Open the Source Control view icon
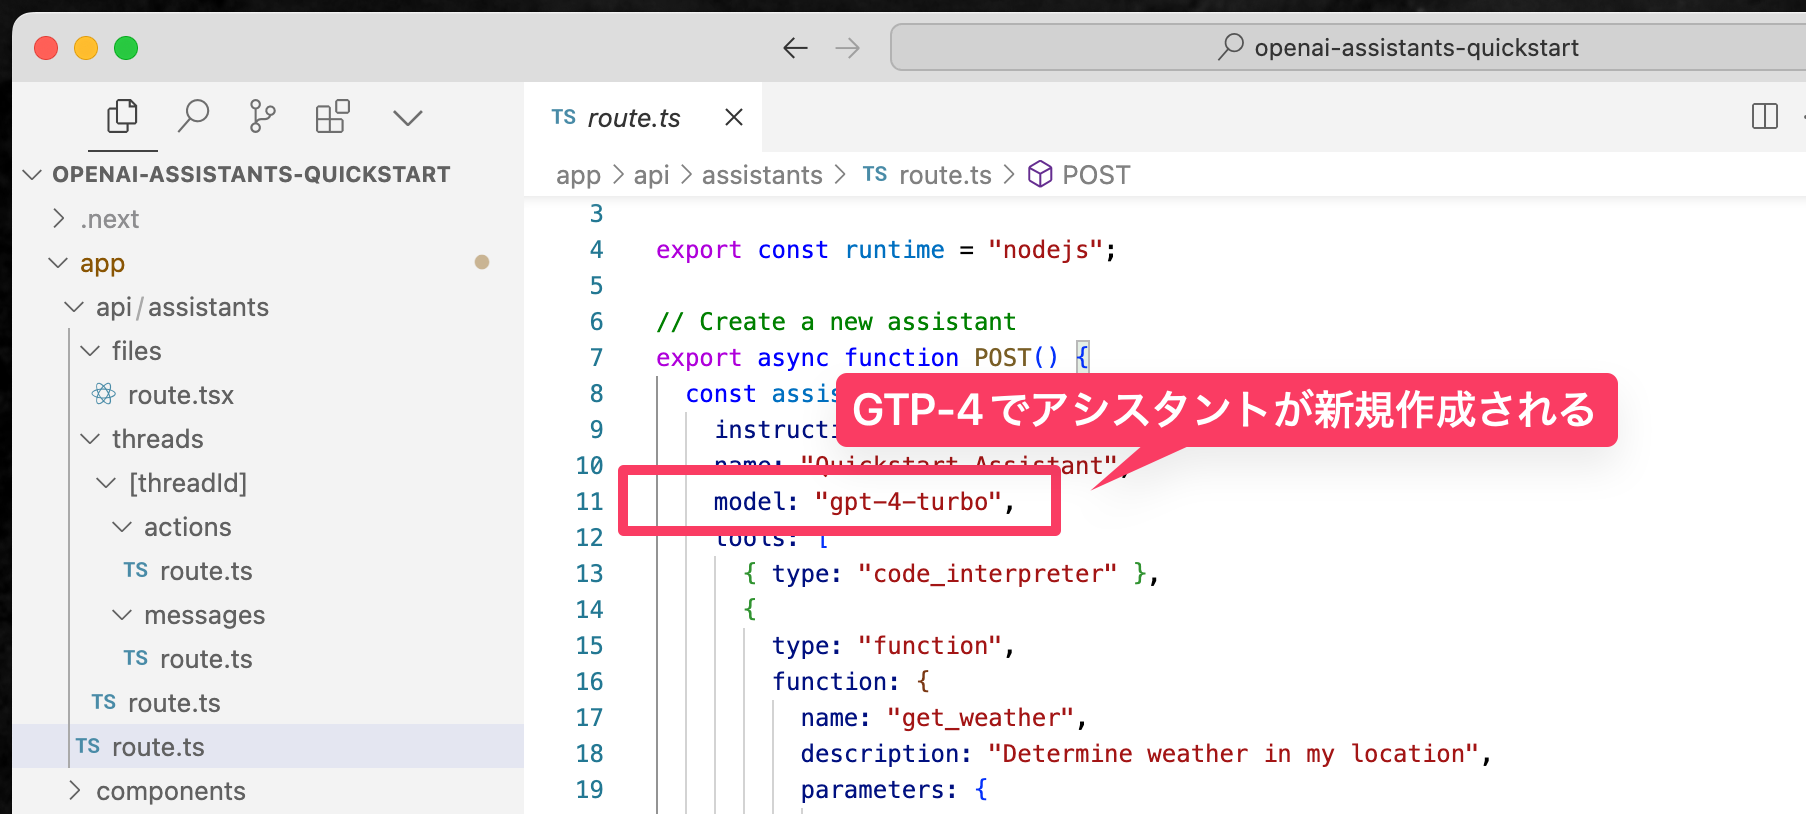The width and height of the screenshot is (1806, 814). tap(262, 117)
